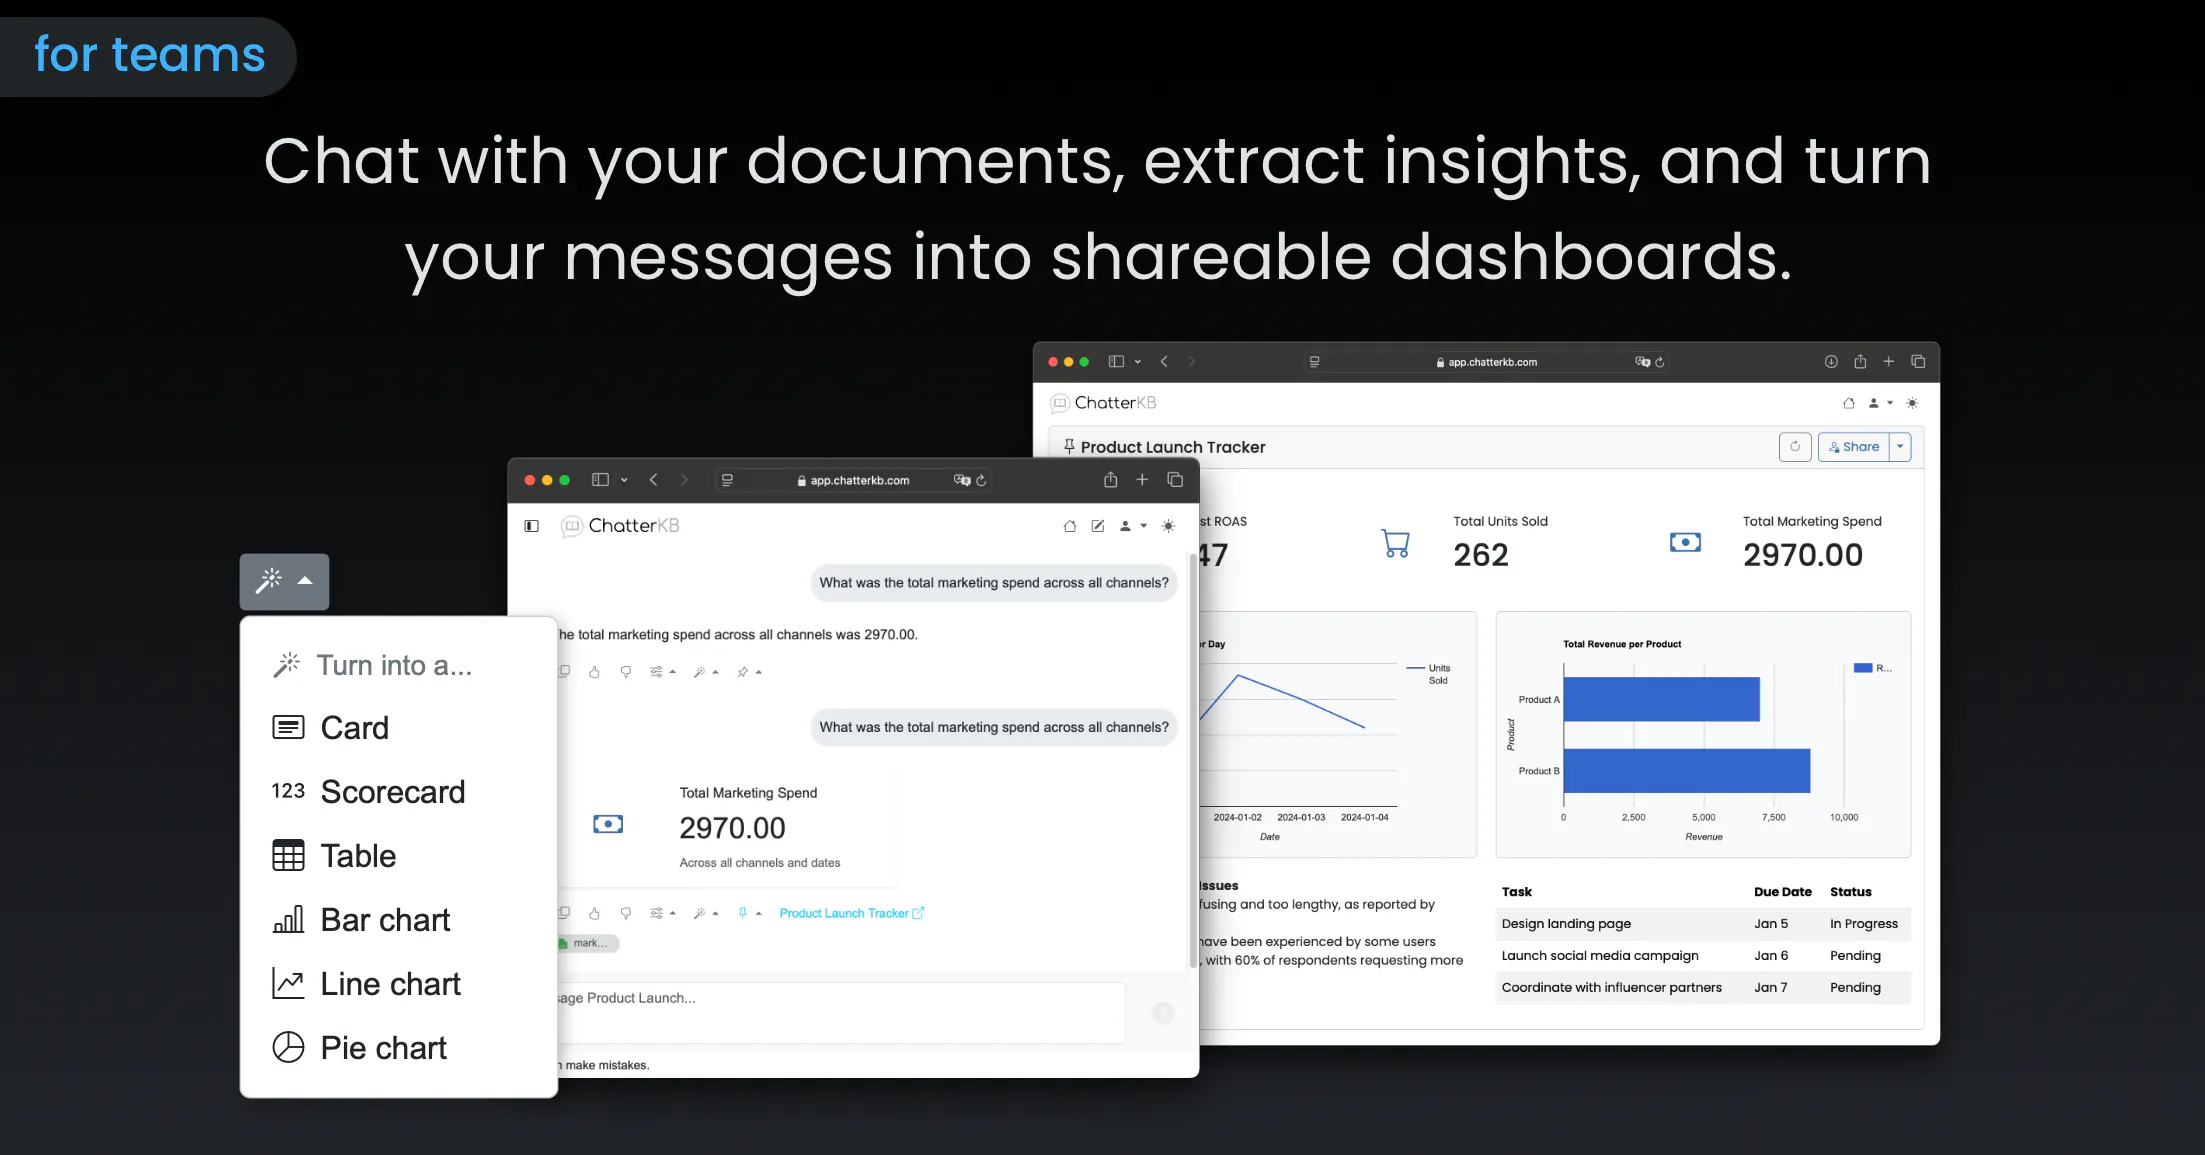2205x1155 pixels.
Task: Open user account menu in dashboard window
Action: (1880, 403)
